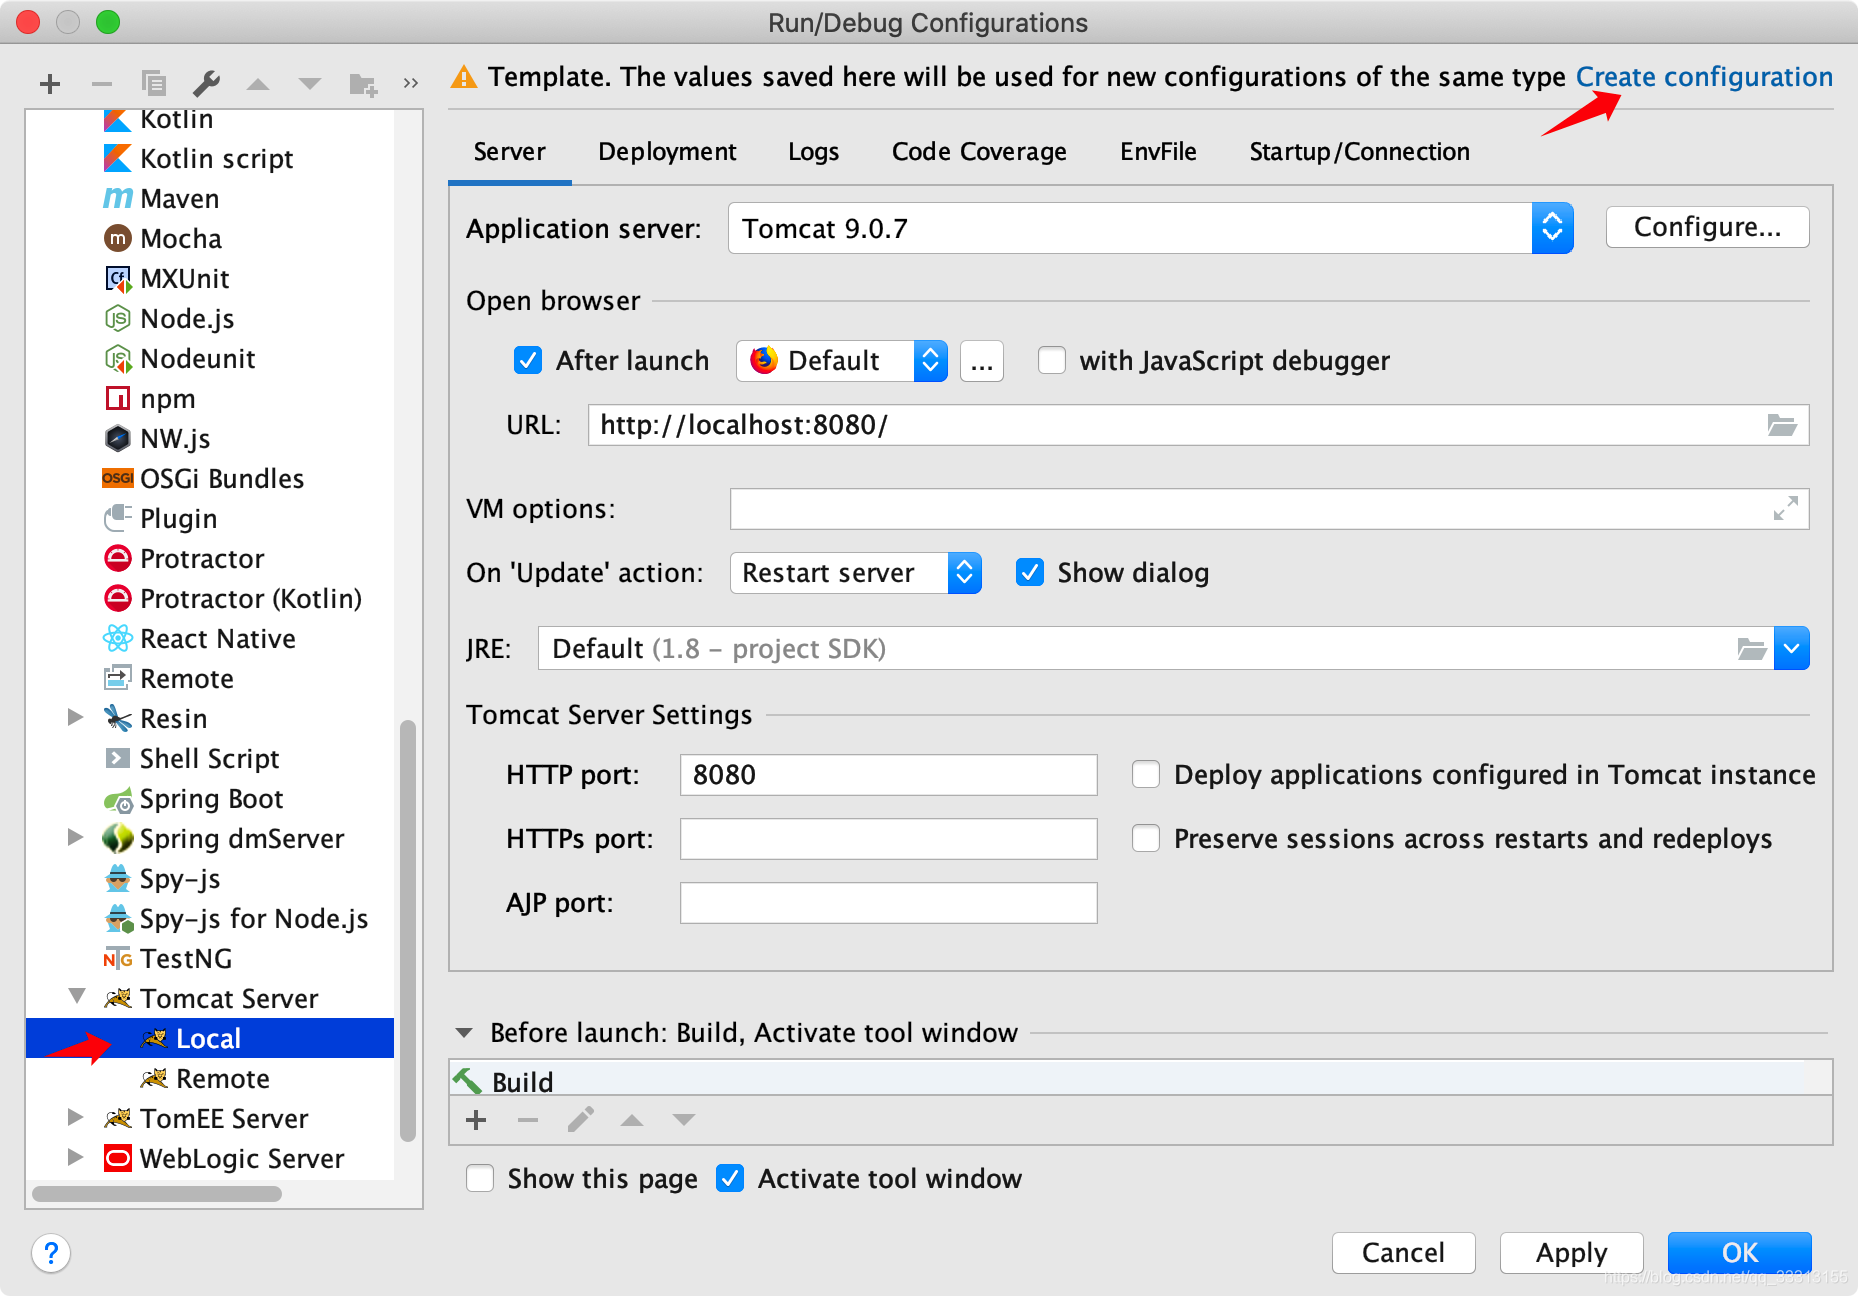Expand the TomEE Server tree node
1858x1296 pixels.
tap(75, 1117)
